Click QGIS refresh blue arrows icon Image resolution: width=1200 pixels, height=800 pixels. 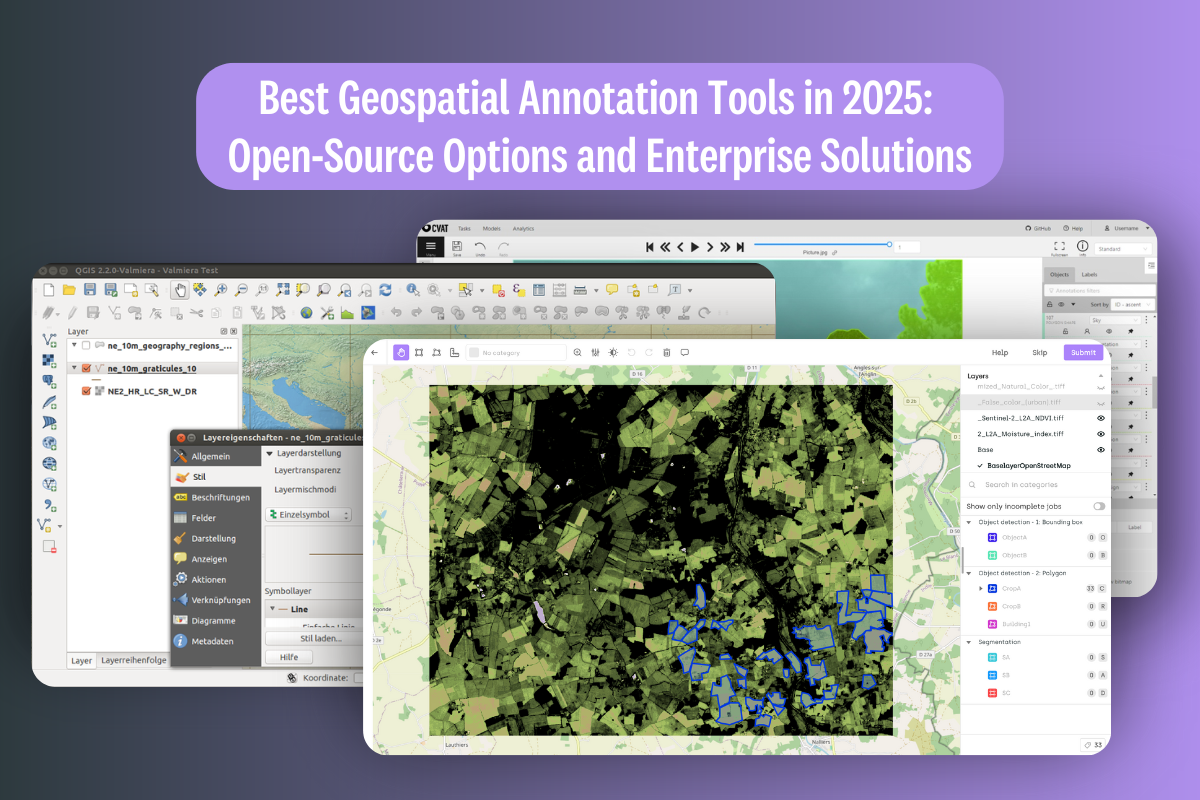[385, 290]
